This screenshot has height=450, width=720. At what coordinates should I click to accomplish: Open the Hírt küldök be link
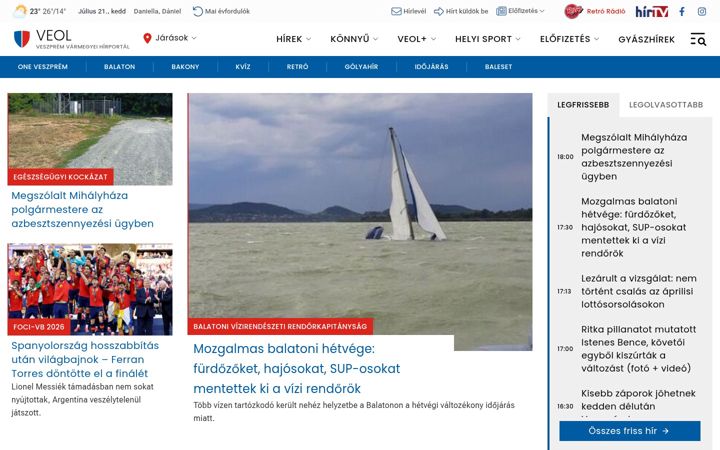click(x=467, y=11)
